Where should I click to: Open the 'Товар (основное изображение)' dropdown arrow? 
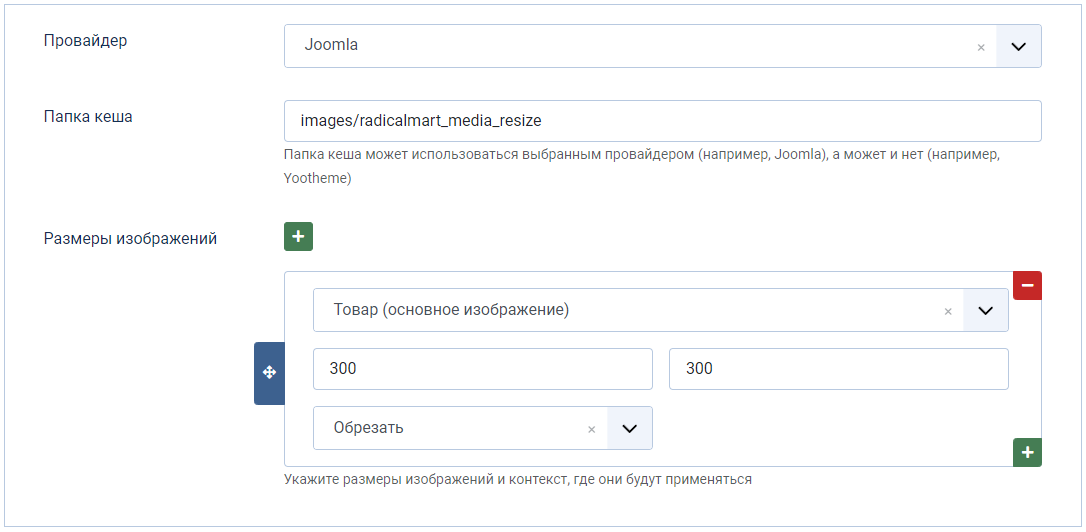pos(985,311)
